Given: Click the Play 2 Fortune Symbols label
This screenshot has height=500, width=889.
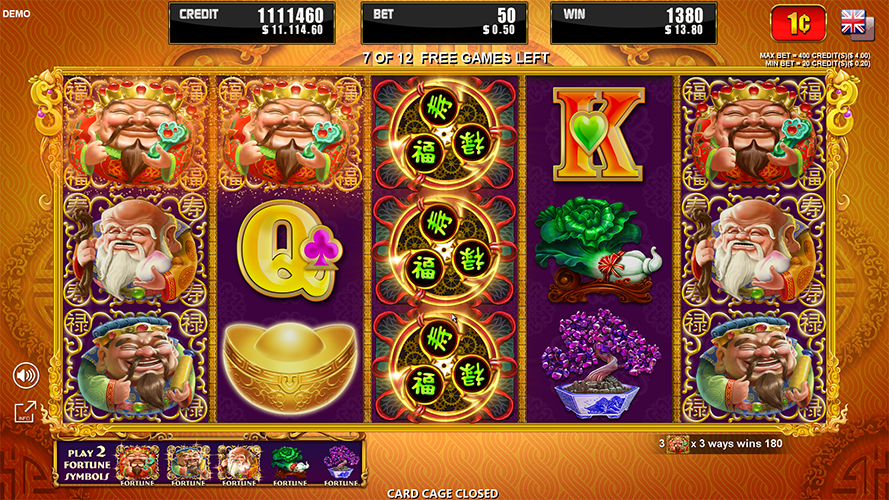Looking at the screenshot, I should [87, 465].
